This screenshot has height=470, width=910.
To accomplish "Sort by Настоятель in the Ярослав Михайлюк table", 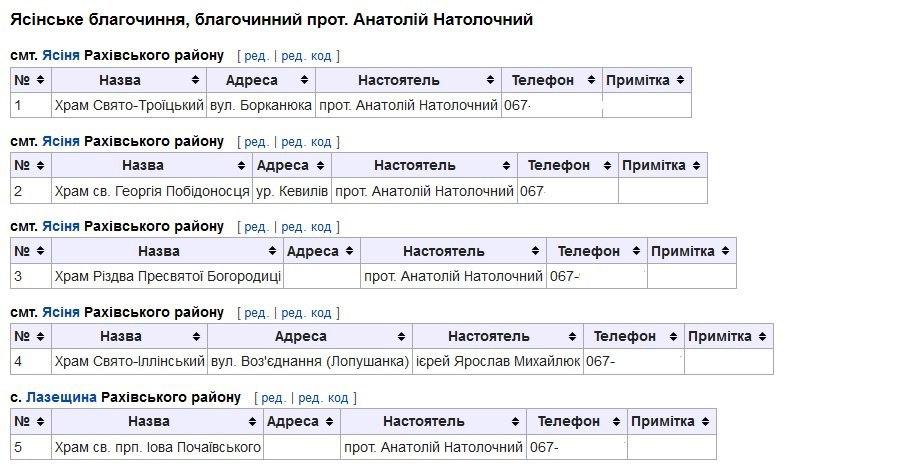I will pos(497,337).
